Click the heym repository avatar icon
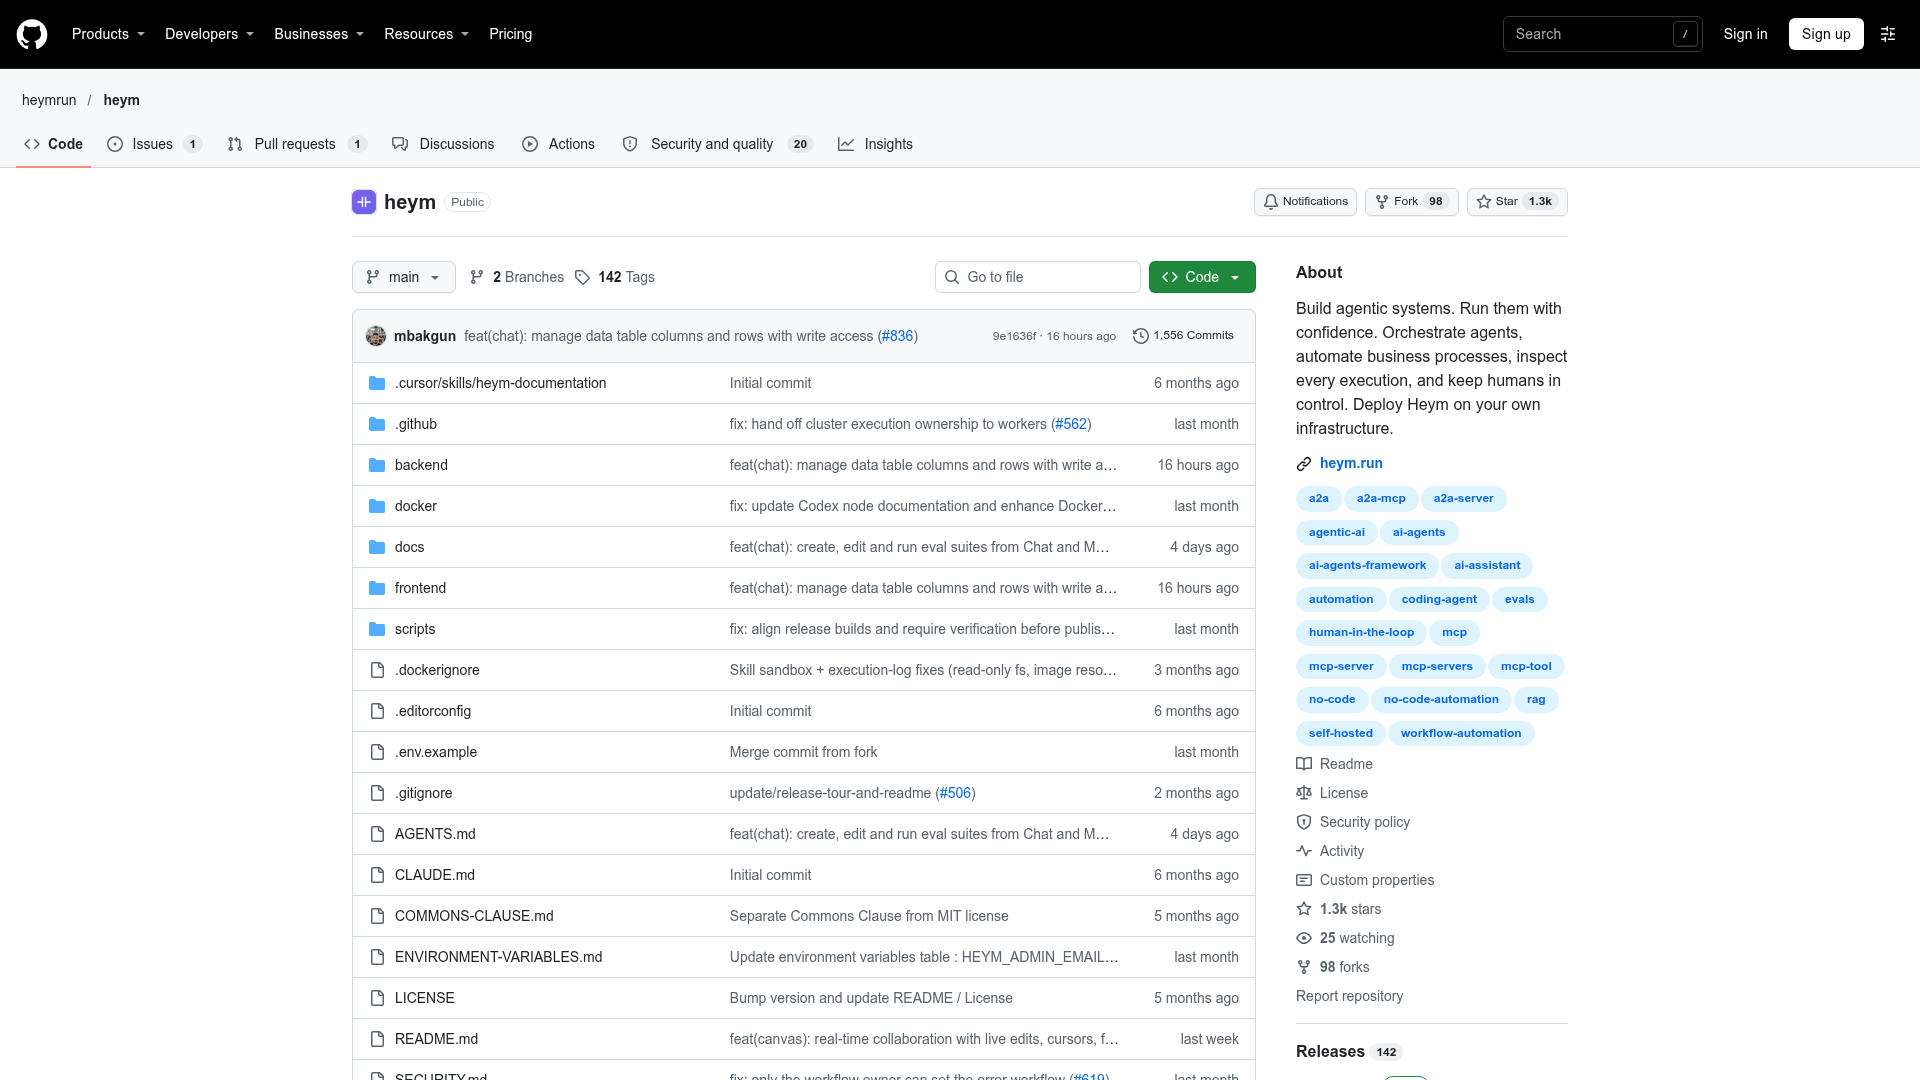 364,202
